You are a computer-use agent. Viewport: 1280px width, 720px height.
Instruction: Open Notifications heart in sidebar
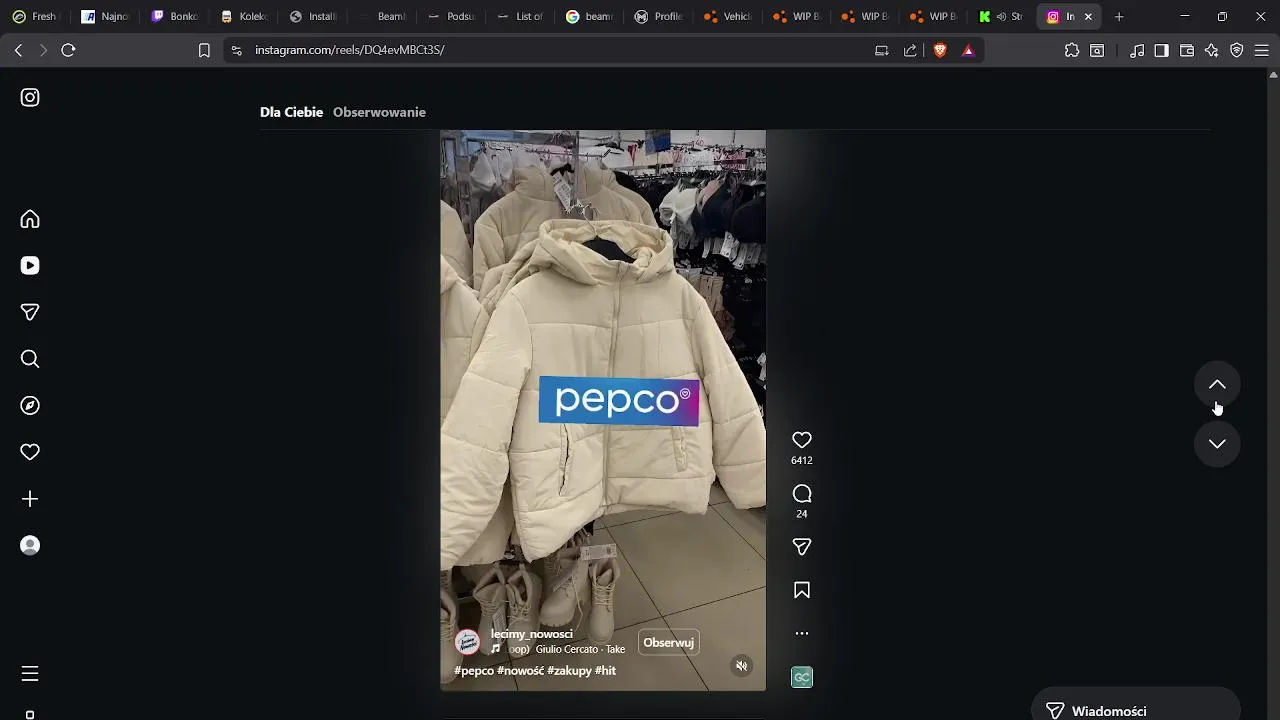[30, 452]
